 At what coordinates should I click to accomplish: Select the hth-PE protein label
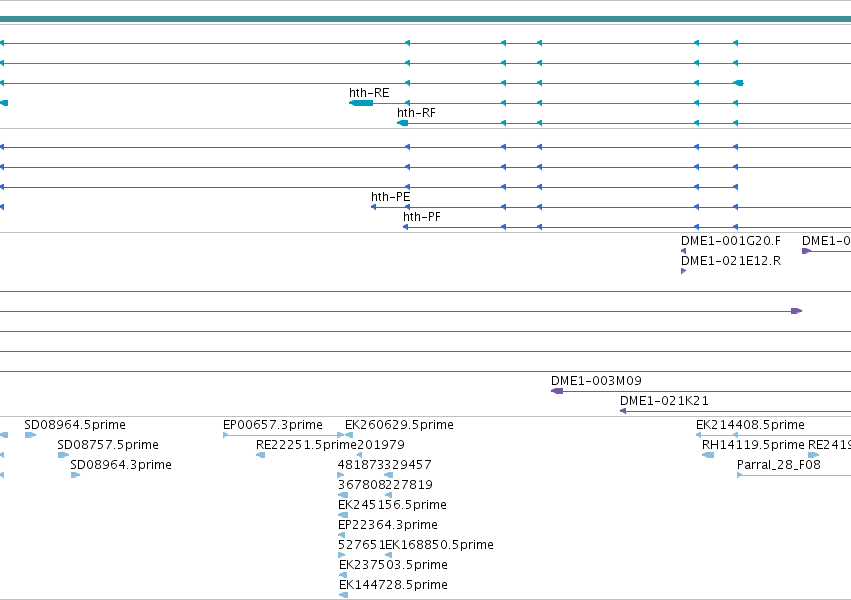pyautogui.click(x=391, y=197)
